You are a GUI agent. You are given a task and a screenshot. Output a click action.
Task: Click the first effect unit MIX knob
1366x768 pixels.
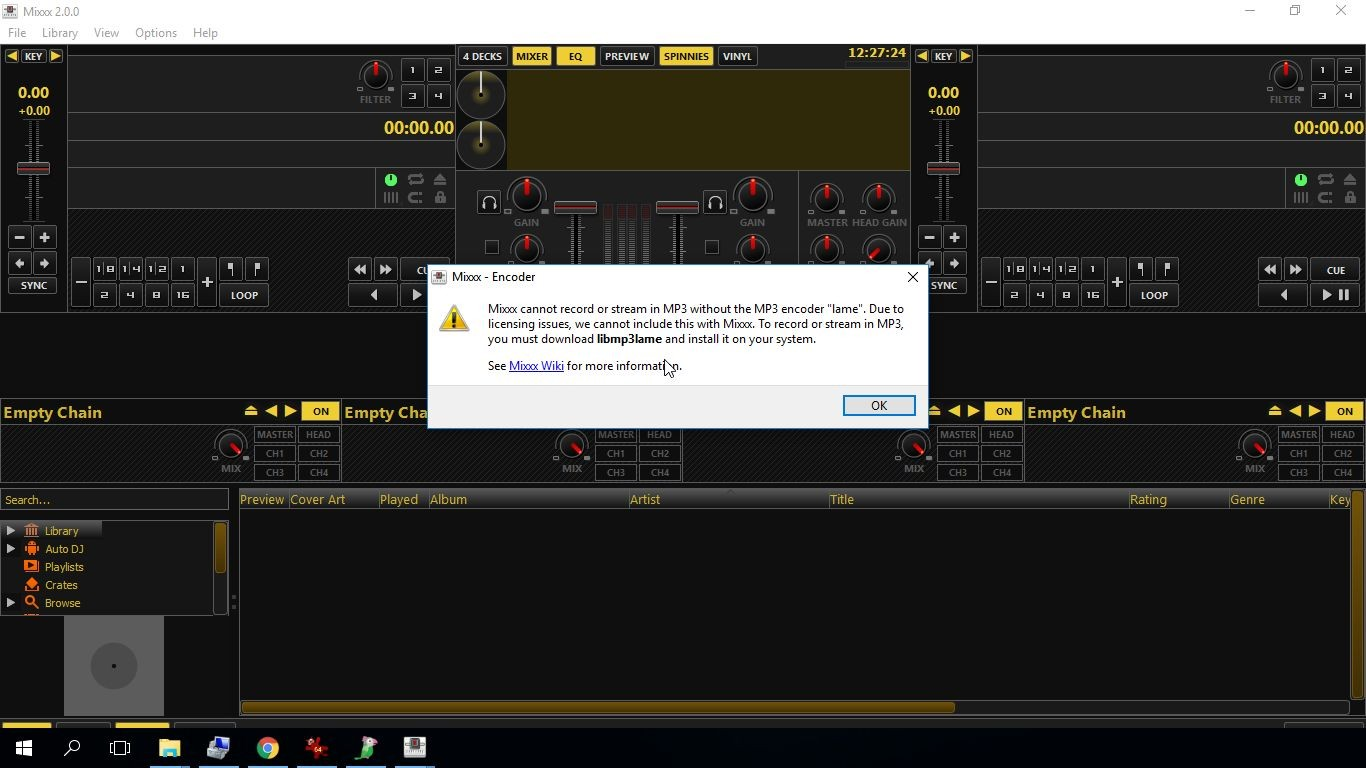coord(231,446)
